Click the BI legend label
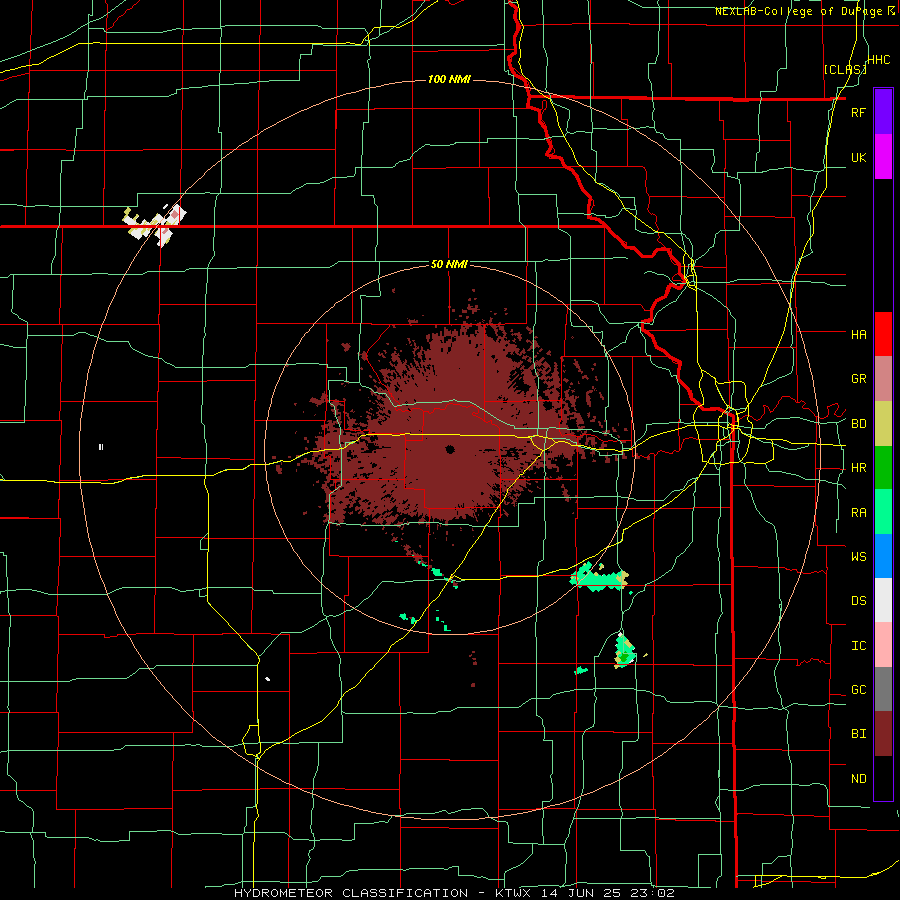 point(858,734)
